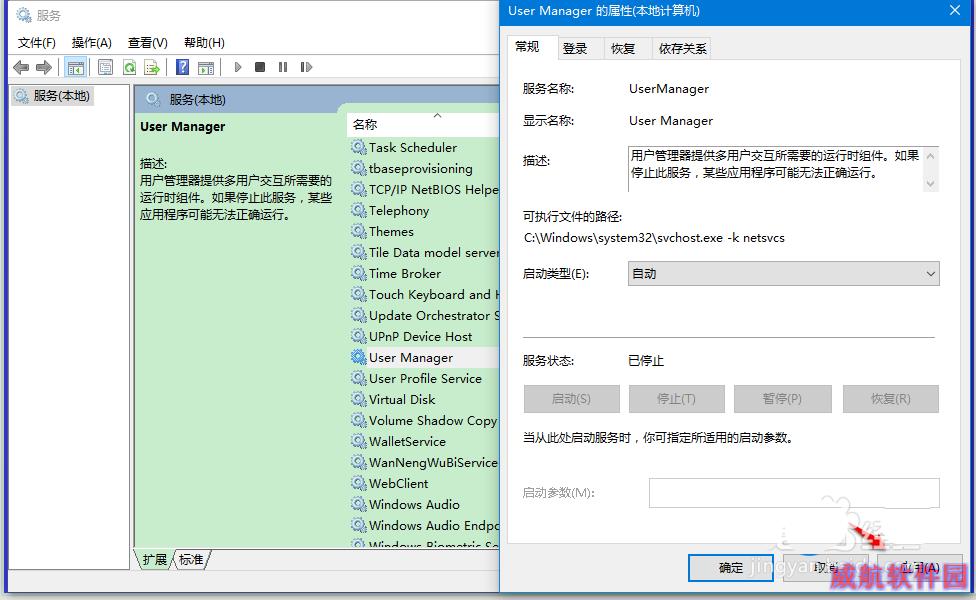The width and height of the screenshot is (976, 600).
Task: Restart the service with the toolbar icon
Action: pyautogui.click(x=306, y=67)
